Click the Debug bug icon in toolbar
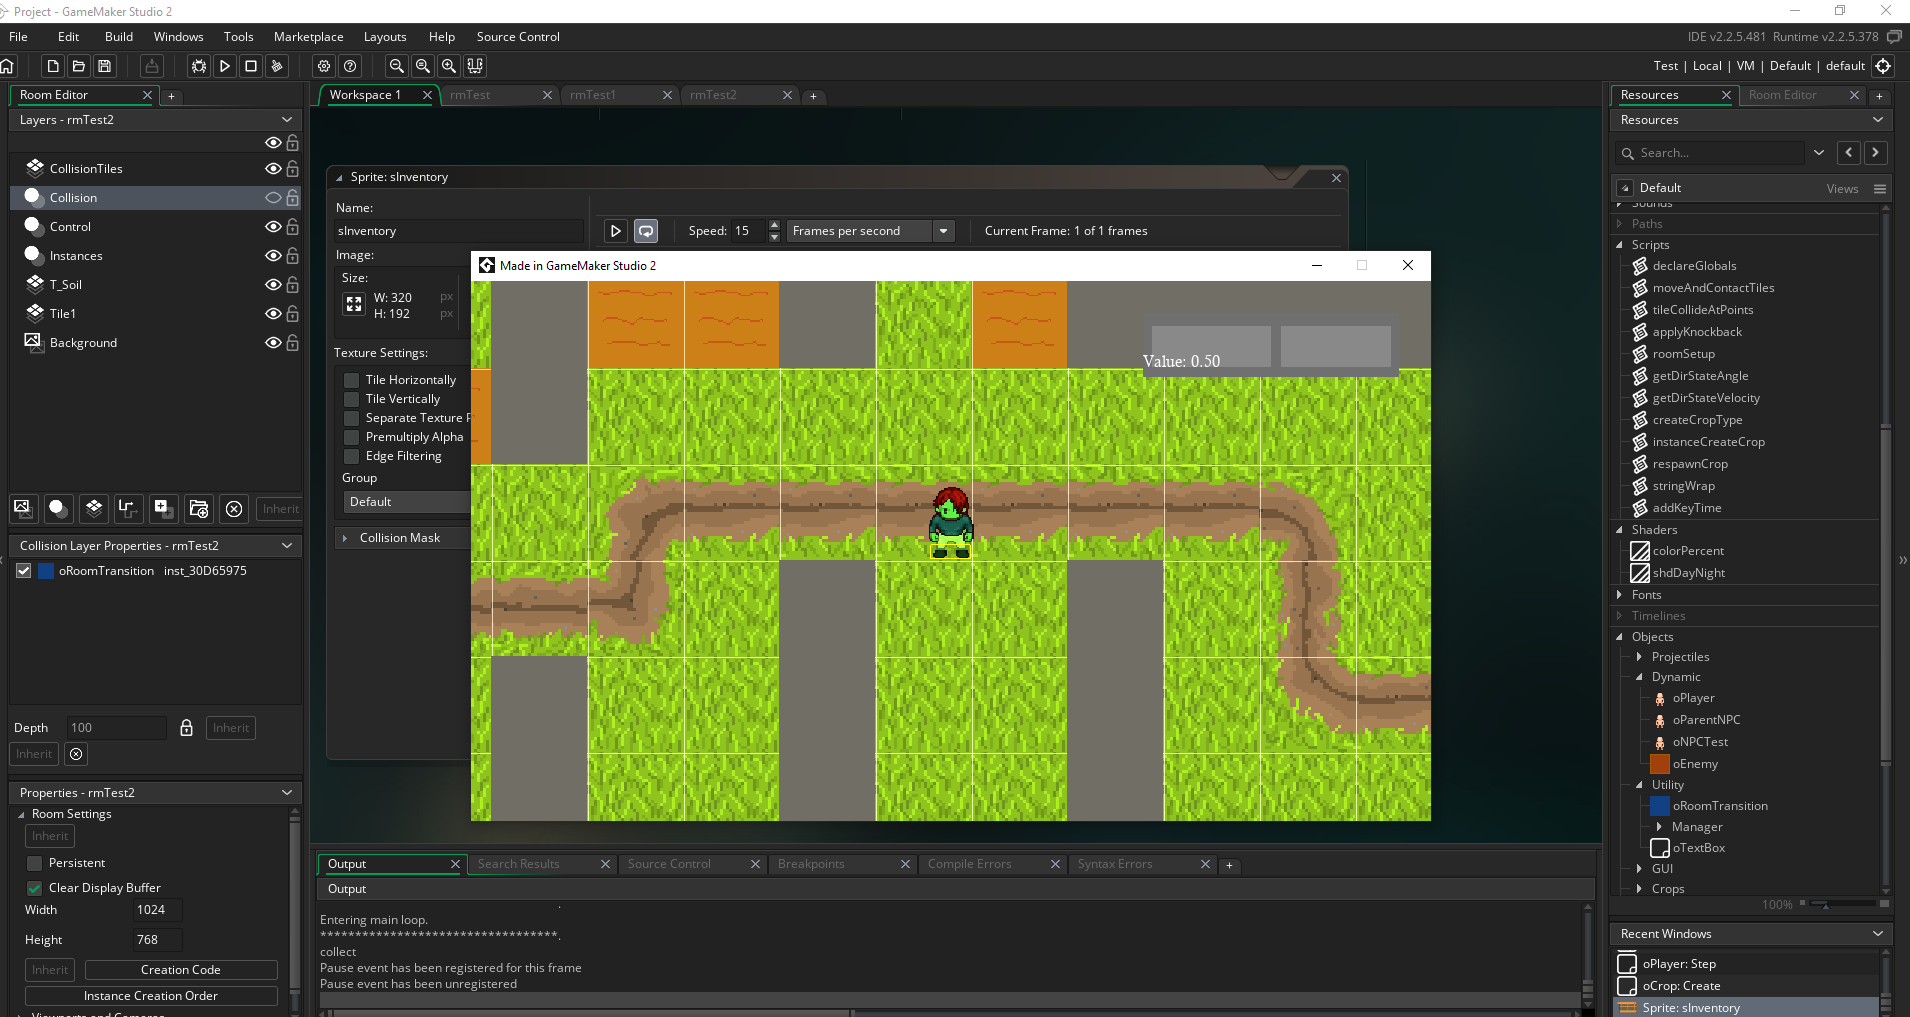 pos(199,66)
